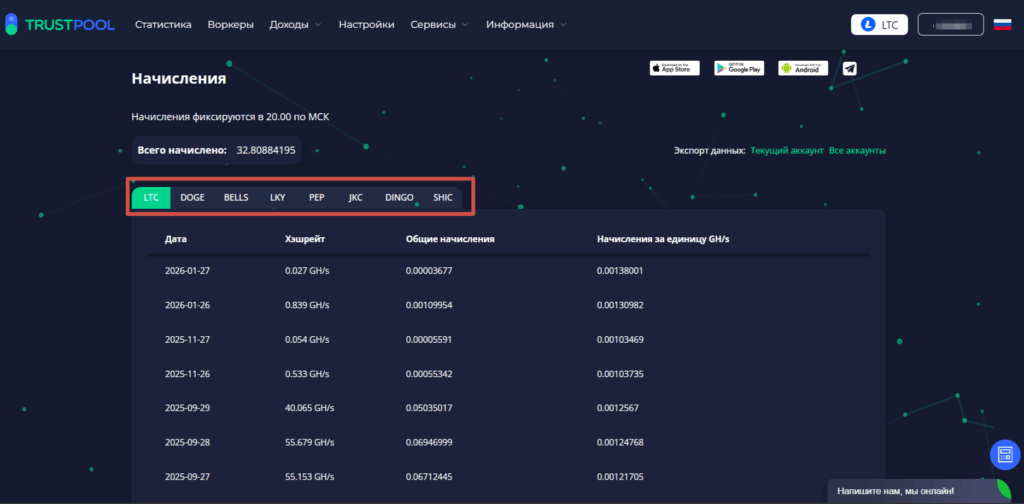Click the Начисления за единицу GH/s header
The height and width of the screenshot is (504, 1024).
(663, 239)
